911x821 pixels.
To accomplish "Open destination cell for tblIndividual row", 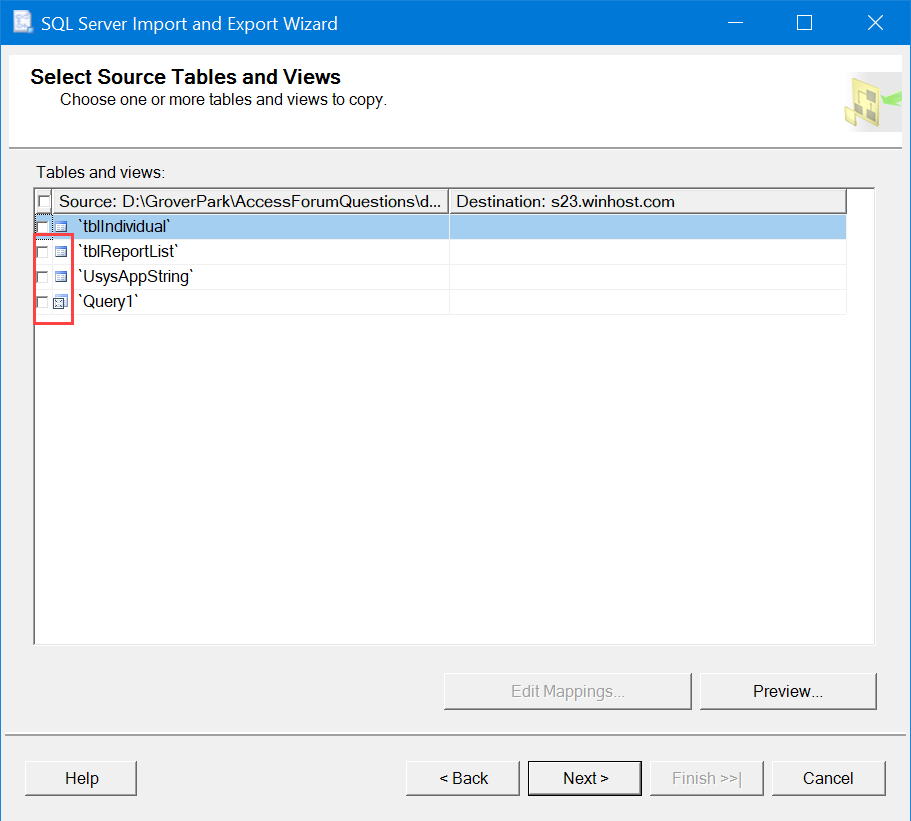I will [x=647, y=227].
